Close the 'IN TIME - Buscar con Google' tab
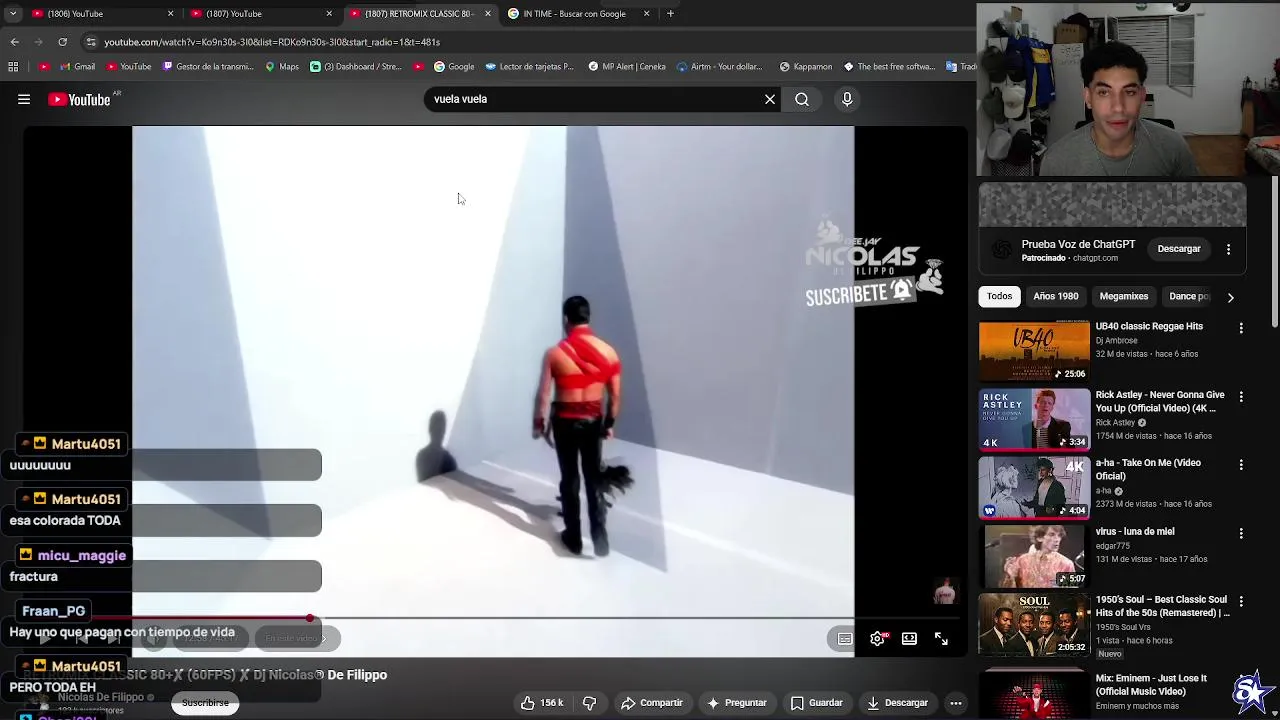The height and width of the screenshot is (720, 1280). point(646,14)
